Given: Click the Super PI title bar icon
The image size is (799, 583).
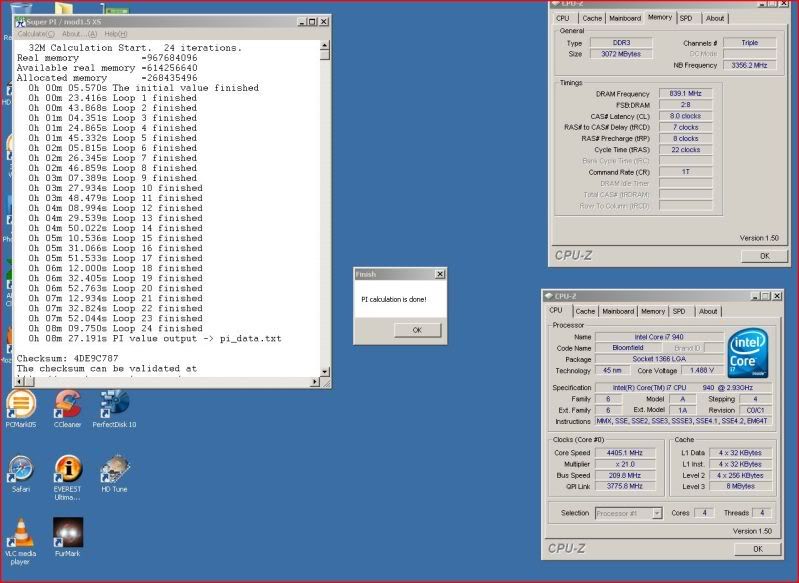Looking at the screenshot, I should (x=20, y=22).
